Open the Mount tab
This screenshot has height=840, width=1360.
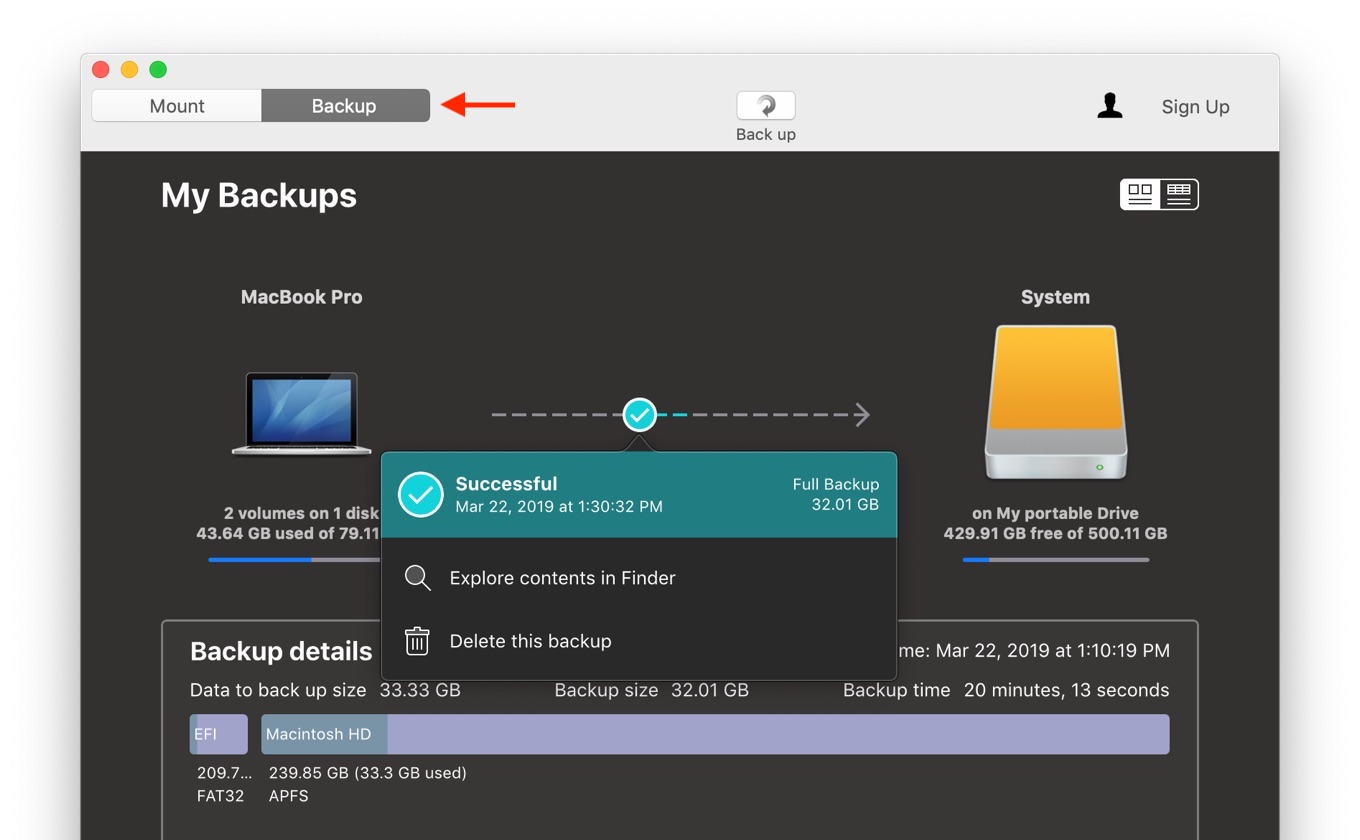pyautogui.click(x=177, y=106)
